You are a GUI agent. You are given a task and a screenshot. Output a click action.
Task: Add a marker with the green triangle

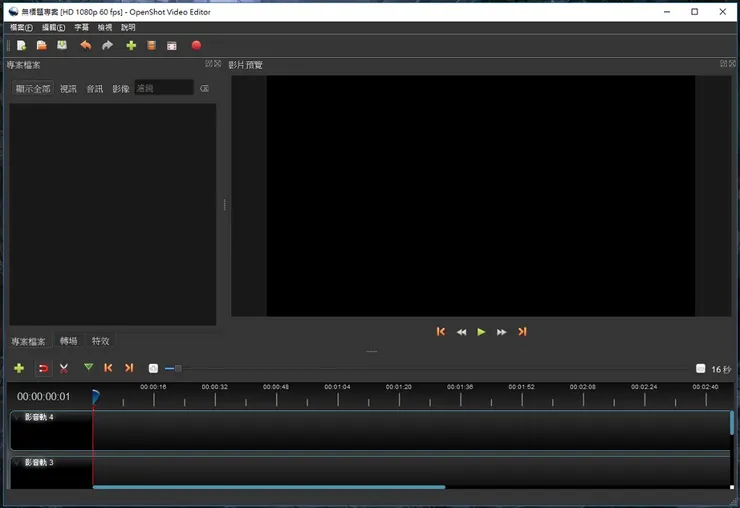point(88,367)
